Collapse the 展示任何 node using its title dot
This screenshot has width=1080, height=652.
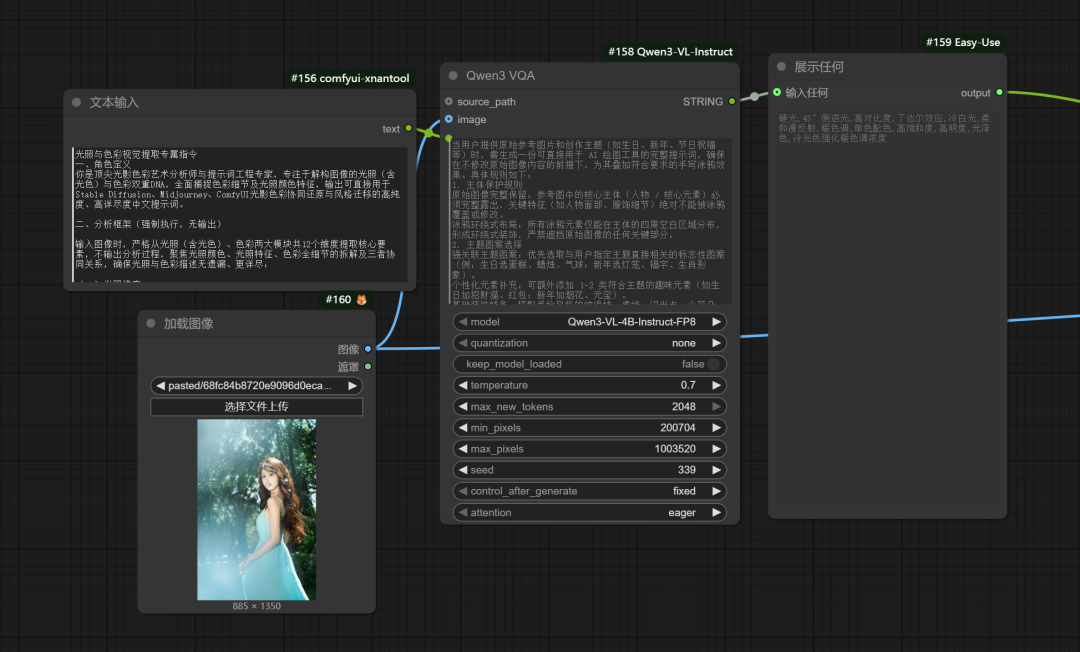tap(781, 67)
